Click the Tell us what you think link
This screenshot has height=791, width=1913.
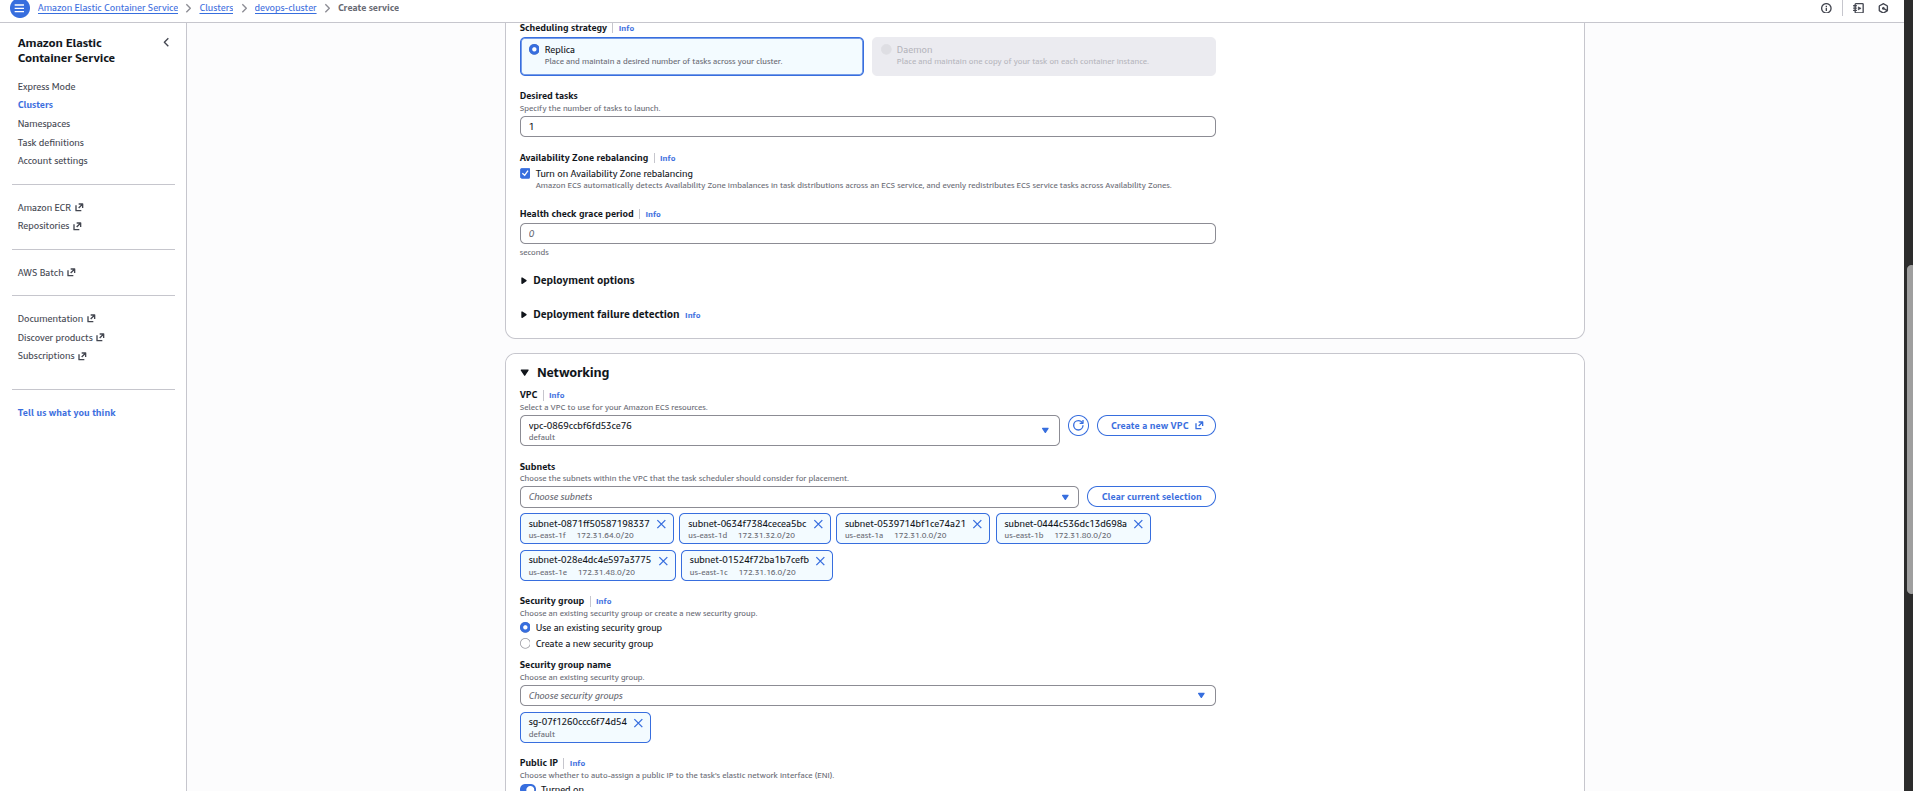pos(66,413)
